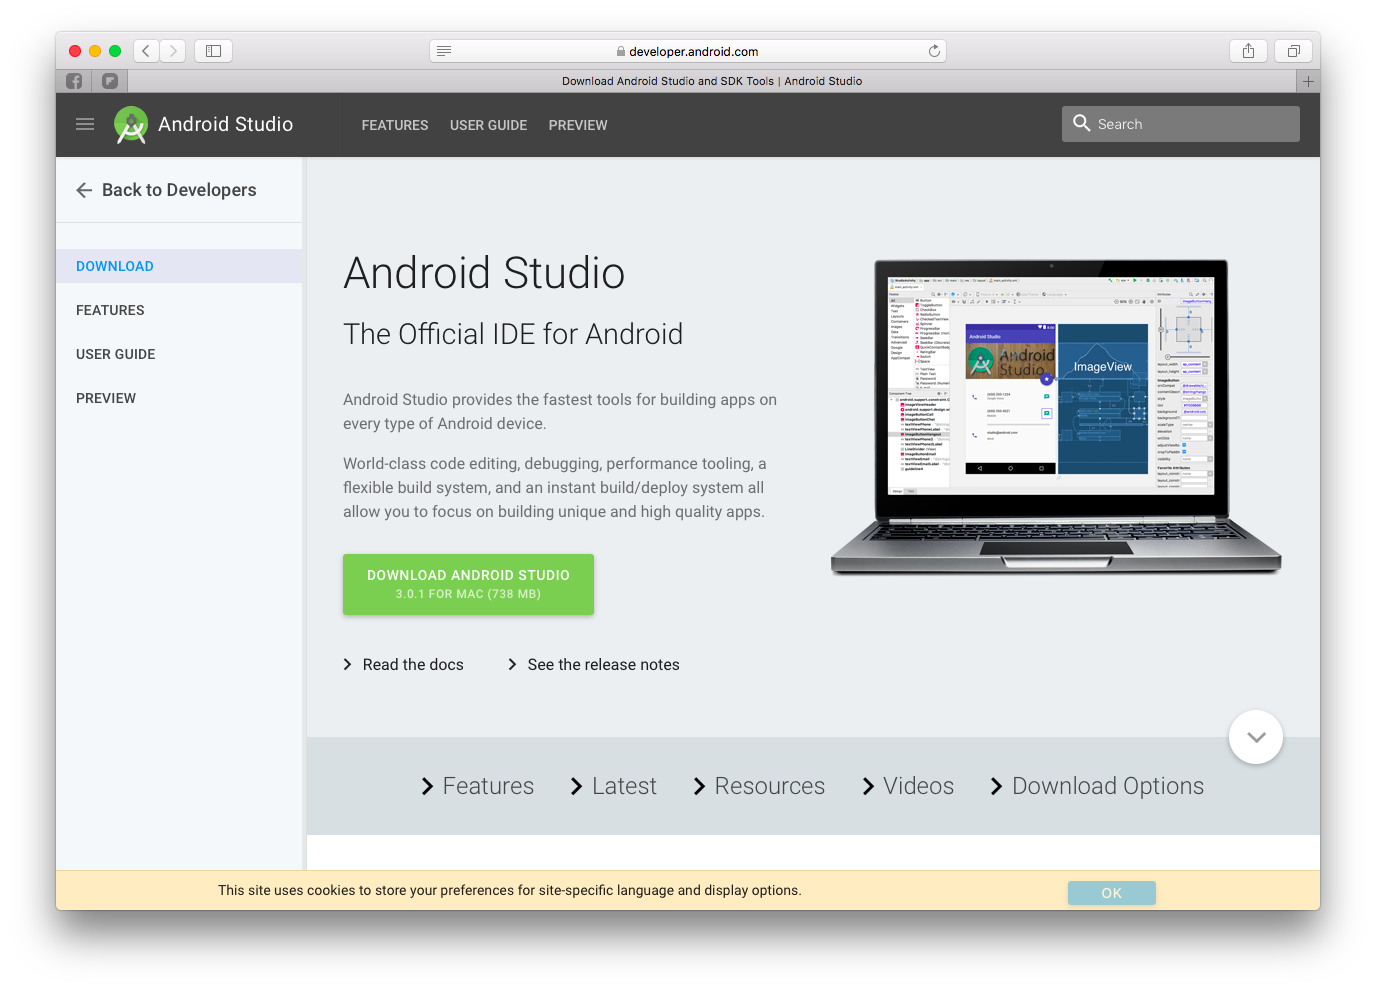Show all tabs overview
This screenshot has width=1376, height=990.
point(1293,51)
